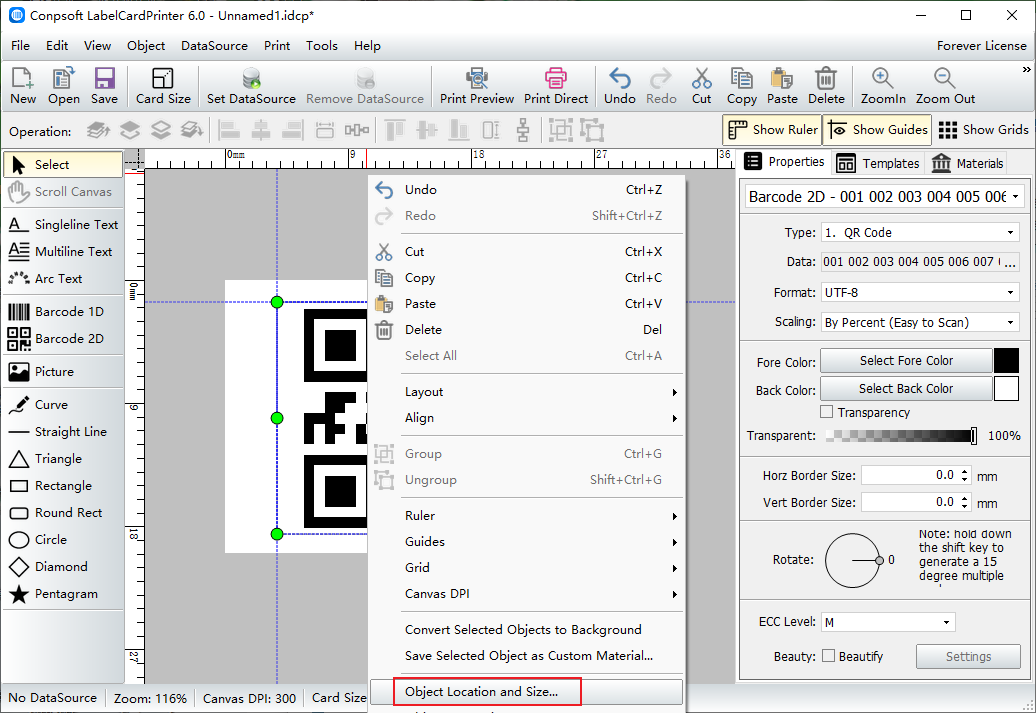The width and height of the screenshot is (1036, 713).
Task: Open Print Preview
Action: [476, 86]
